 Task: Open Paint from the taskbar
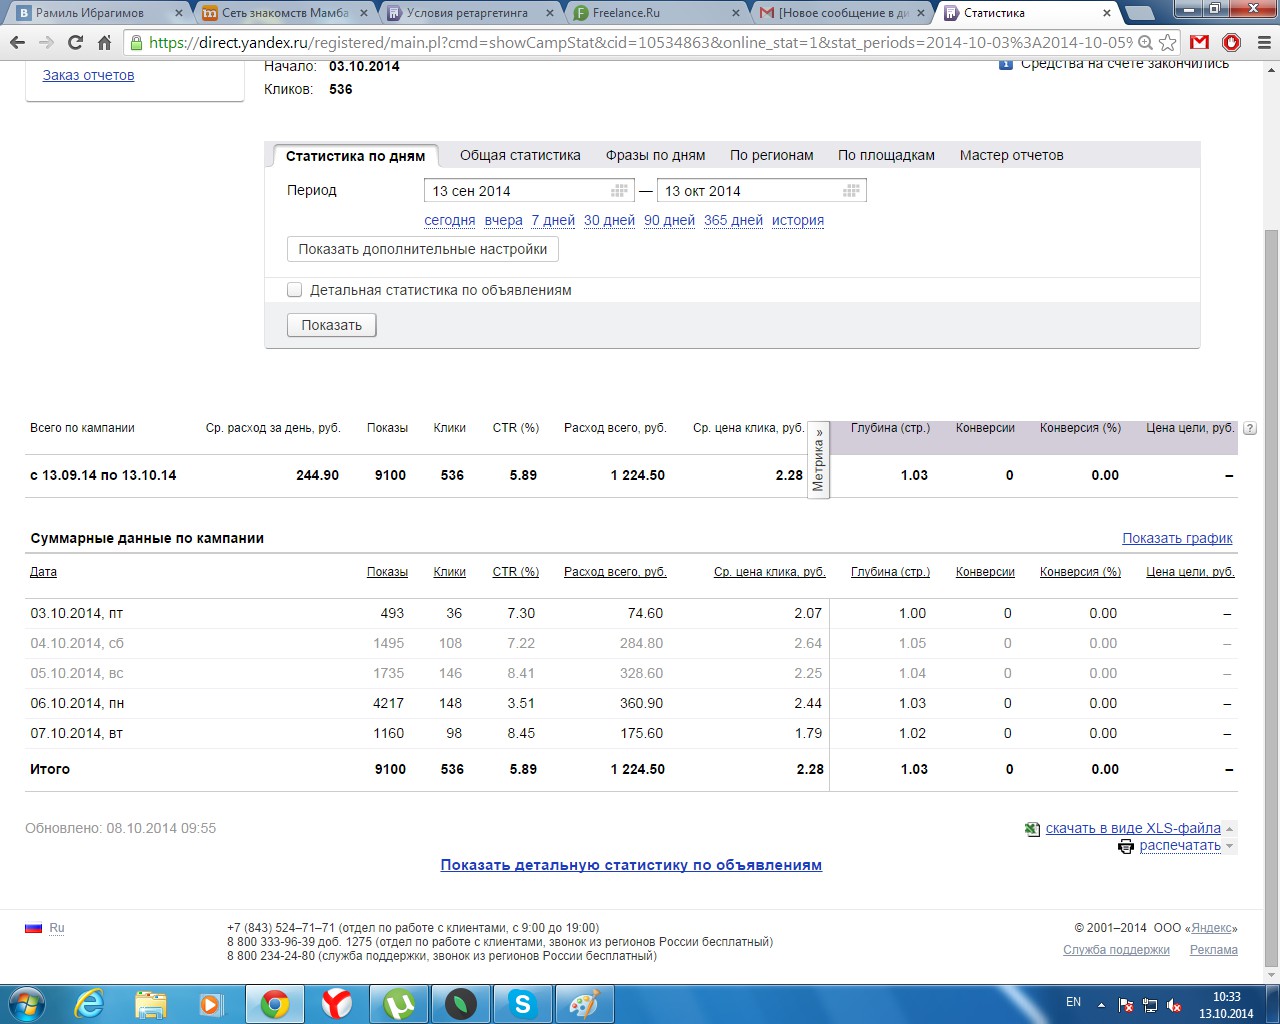click(583, 1004)
